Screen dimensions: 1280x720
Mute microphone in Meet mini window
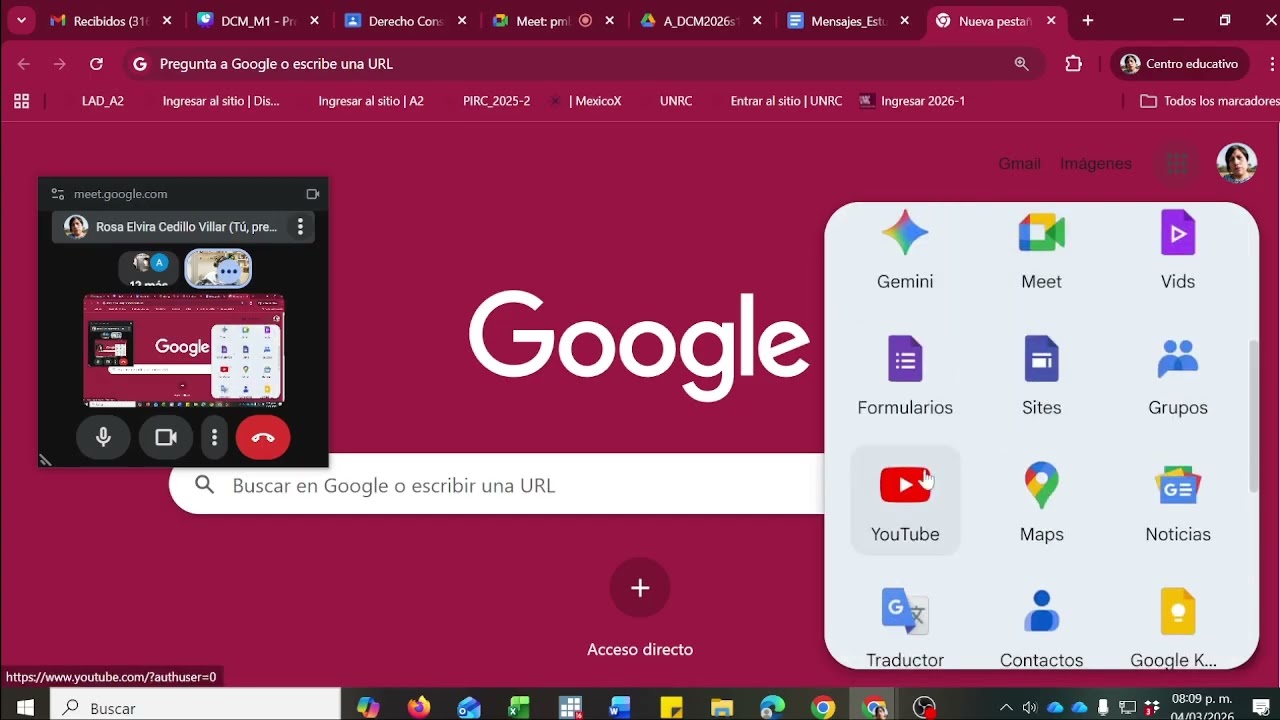click(103, 437)
